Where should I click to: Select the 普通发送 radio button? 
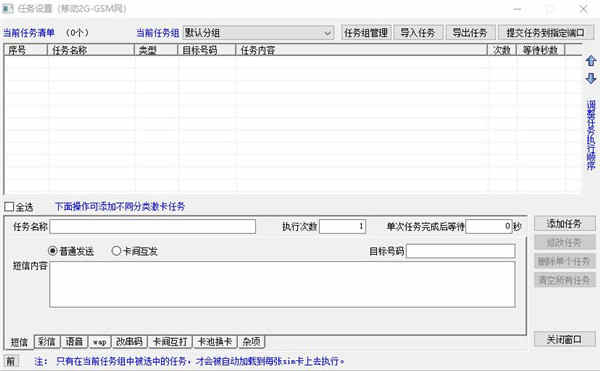coord(52,251)
